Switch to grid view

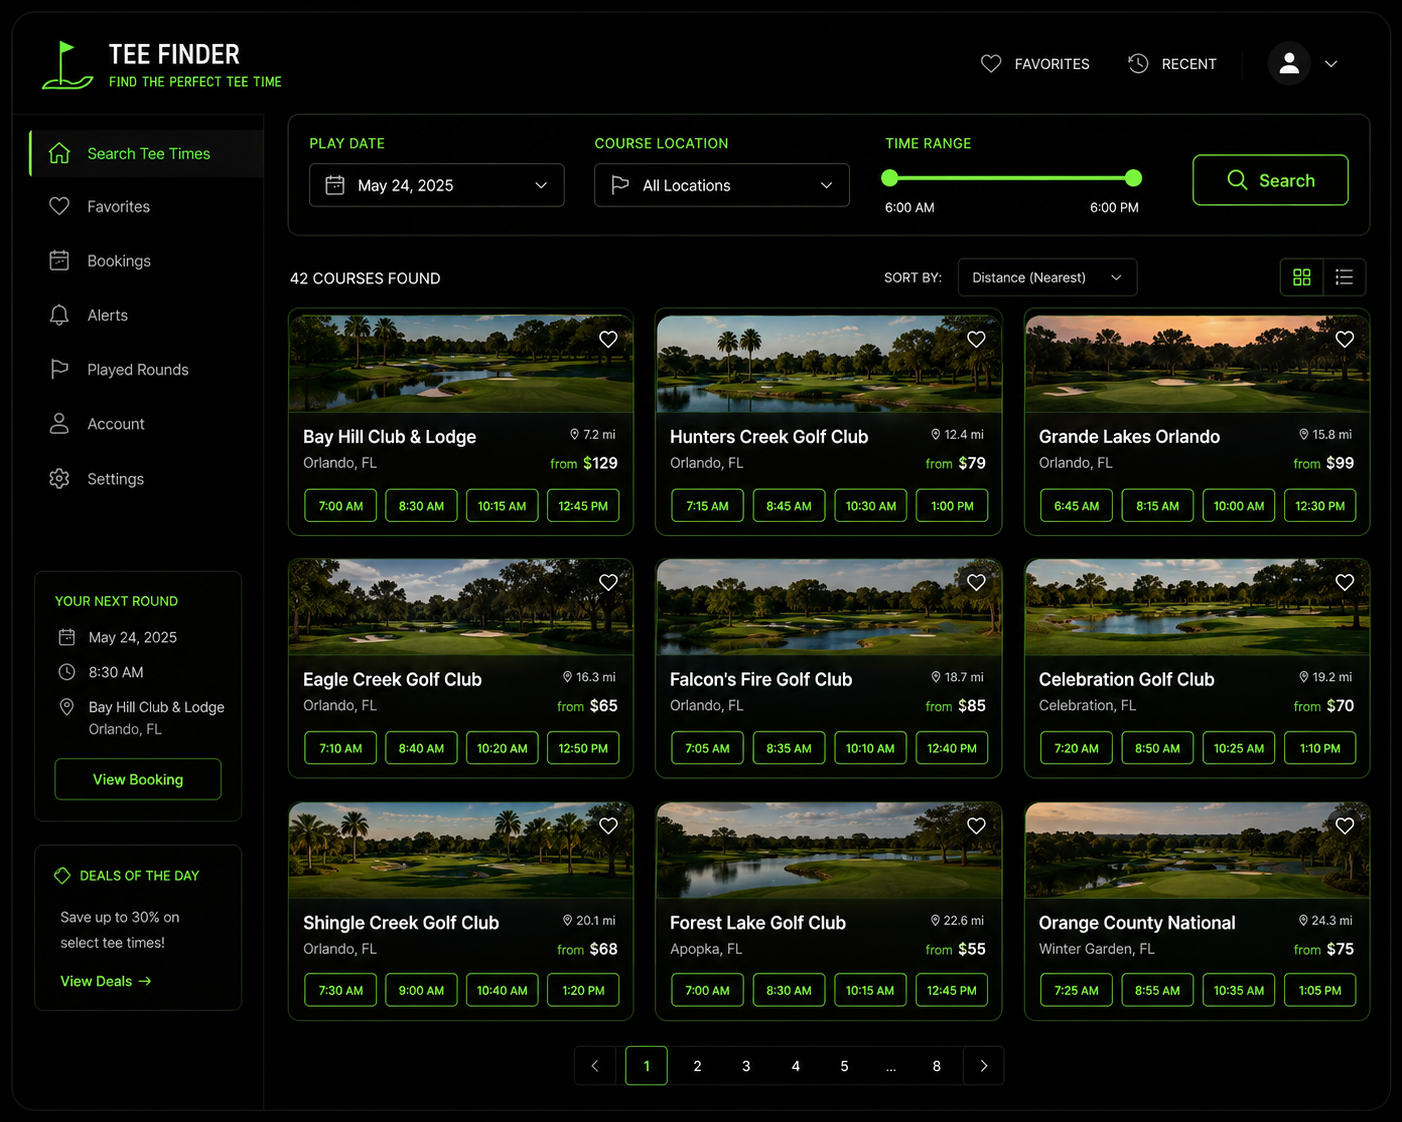coord(1302,277)
